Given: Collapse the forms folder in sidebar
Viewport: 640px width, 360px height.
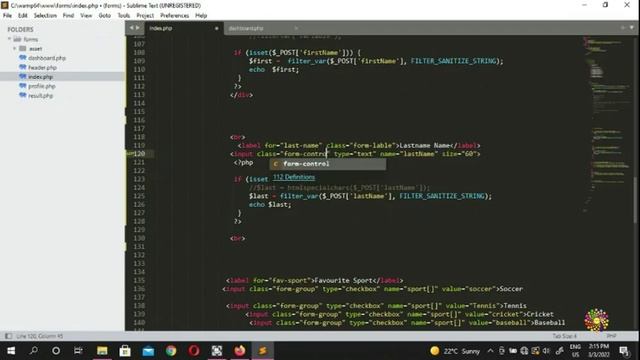Looking at the screenshot, I should click(9, 39).
